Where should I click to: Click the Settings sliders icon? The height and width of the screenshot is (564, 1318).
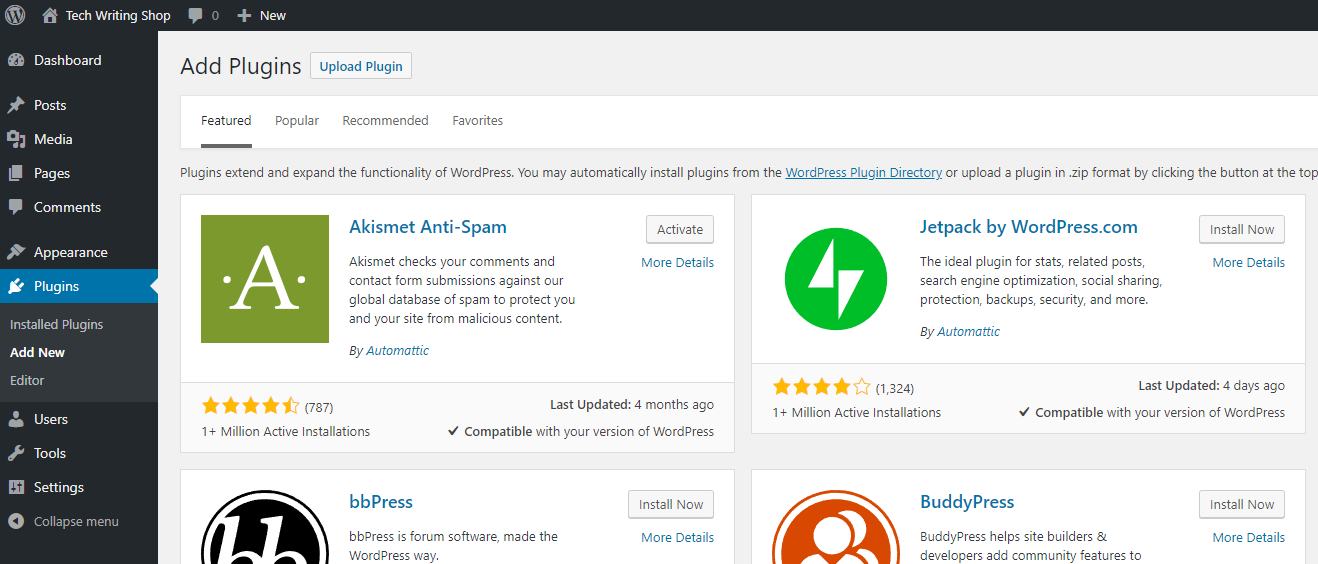[16, 487]
